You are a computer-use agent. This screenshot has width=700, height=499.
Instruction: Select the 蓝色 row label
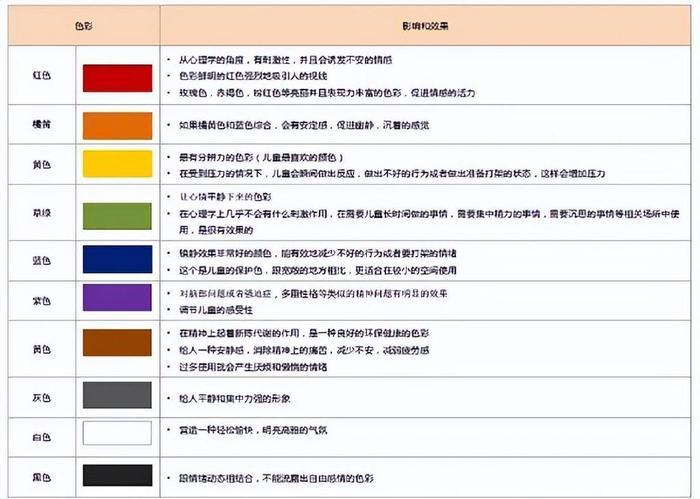click(41, 260)
